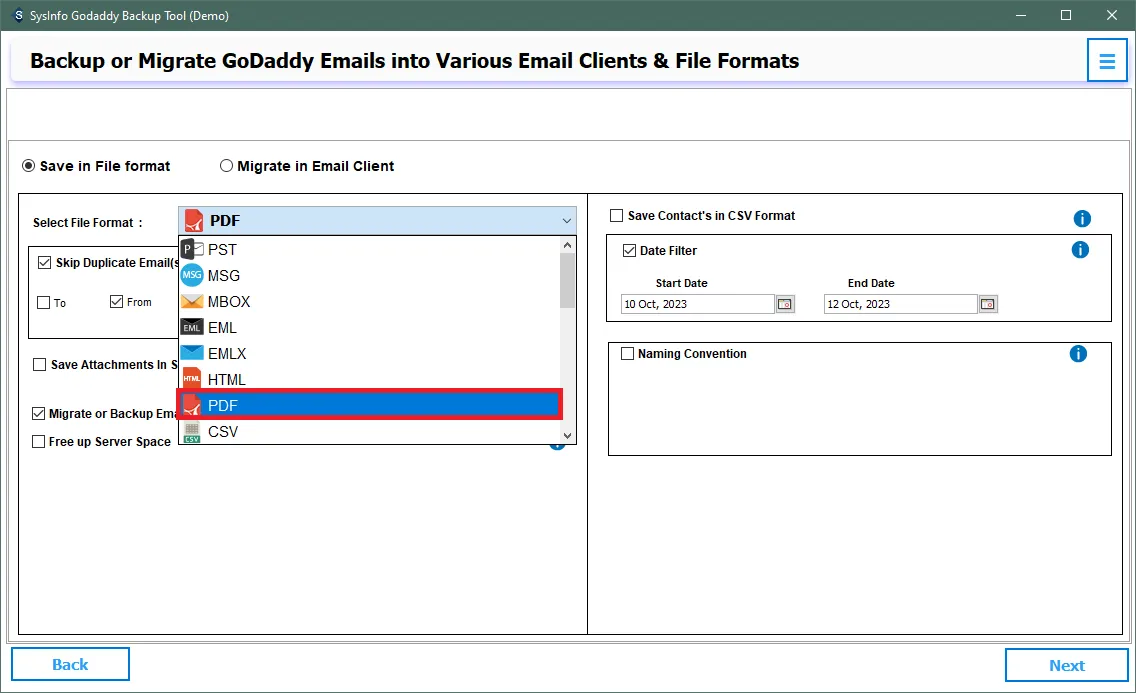Click scroll down arrow in format list

coord(568,435)
